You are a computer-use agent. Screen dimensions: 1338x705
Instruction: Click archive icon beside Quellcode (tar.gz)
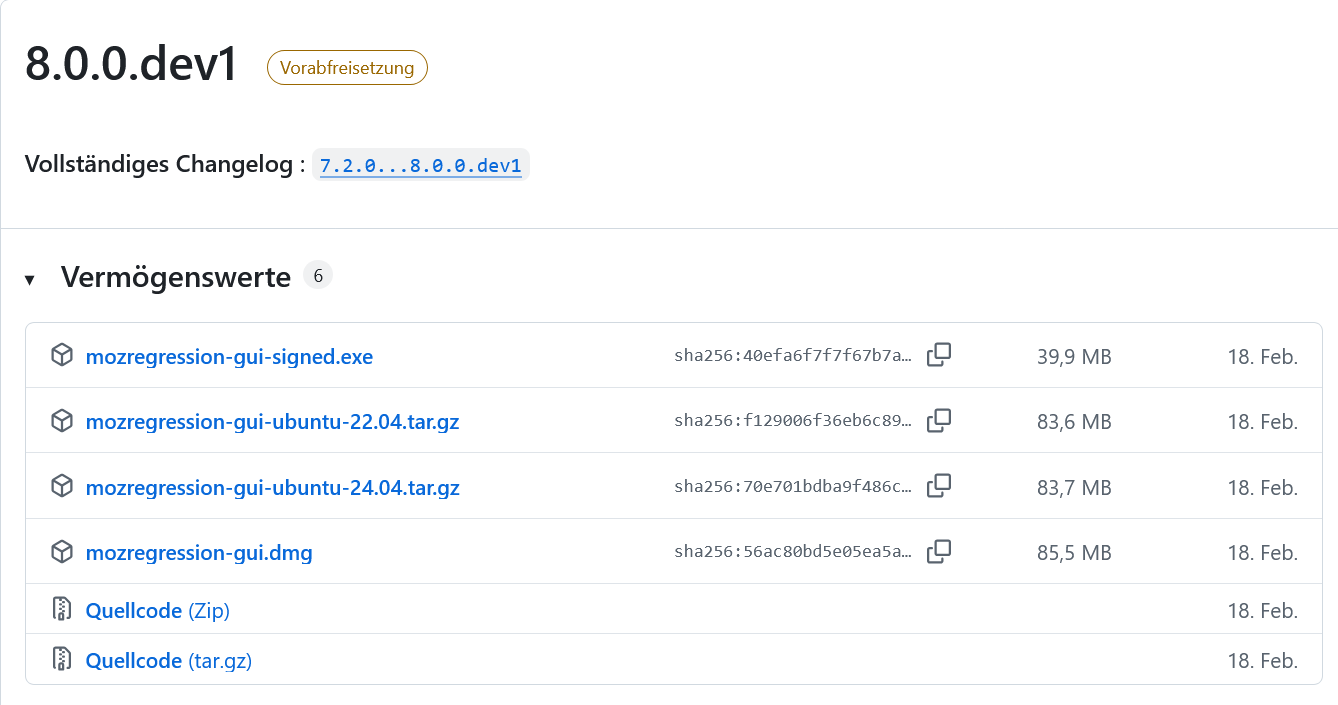tap(62, 659)
